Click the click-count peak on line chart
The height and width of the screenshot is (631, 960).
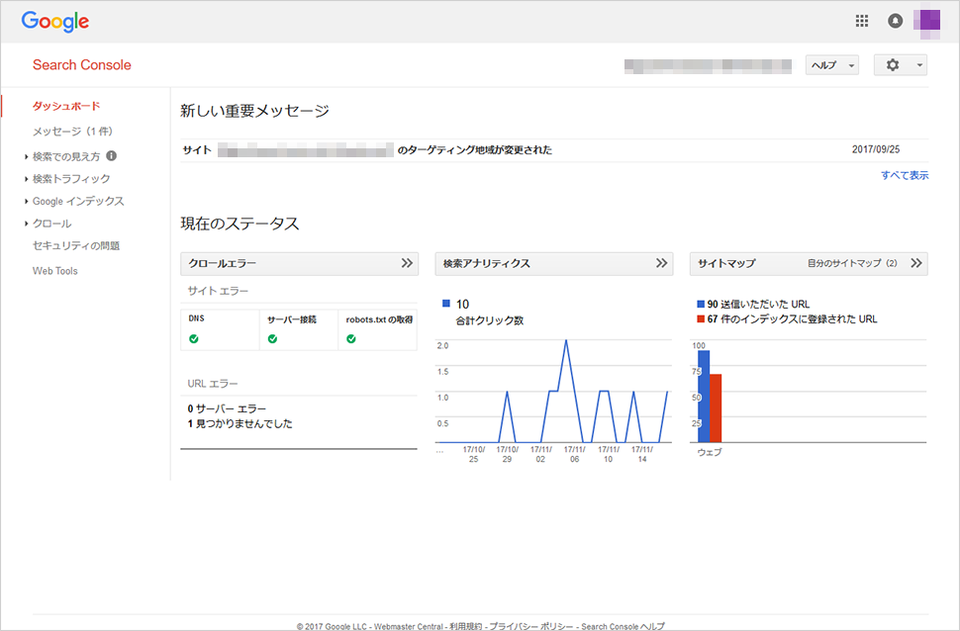tap(566, 341)
